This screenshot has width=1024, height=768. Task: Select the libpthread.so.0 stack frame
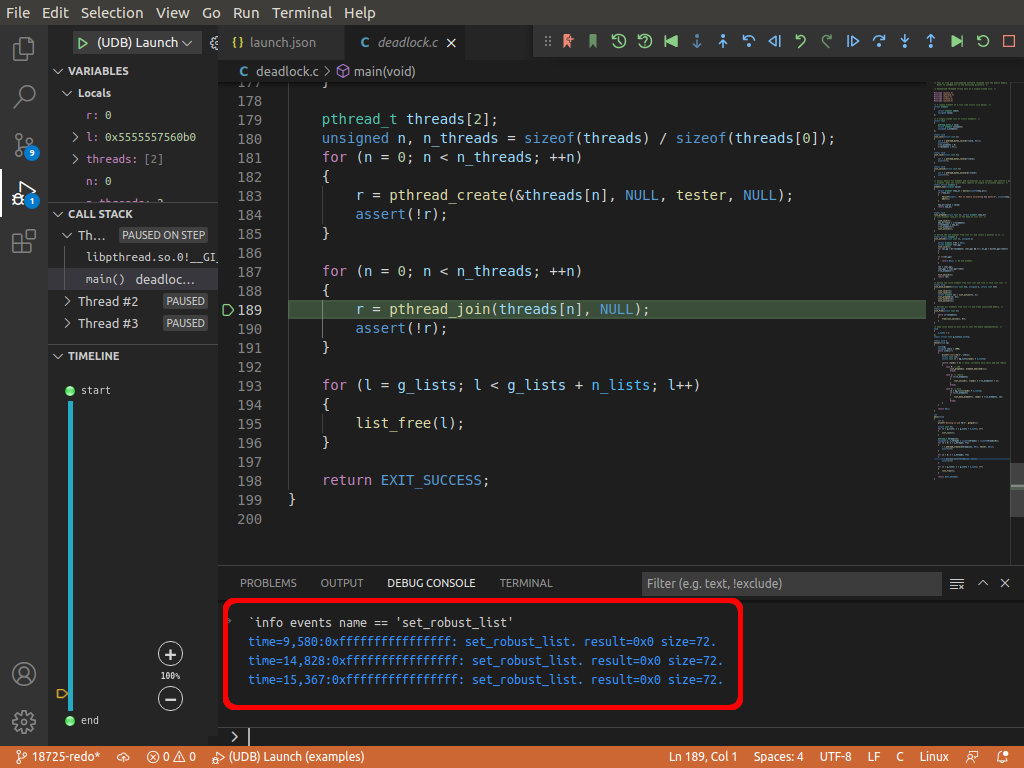133,257
